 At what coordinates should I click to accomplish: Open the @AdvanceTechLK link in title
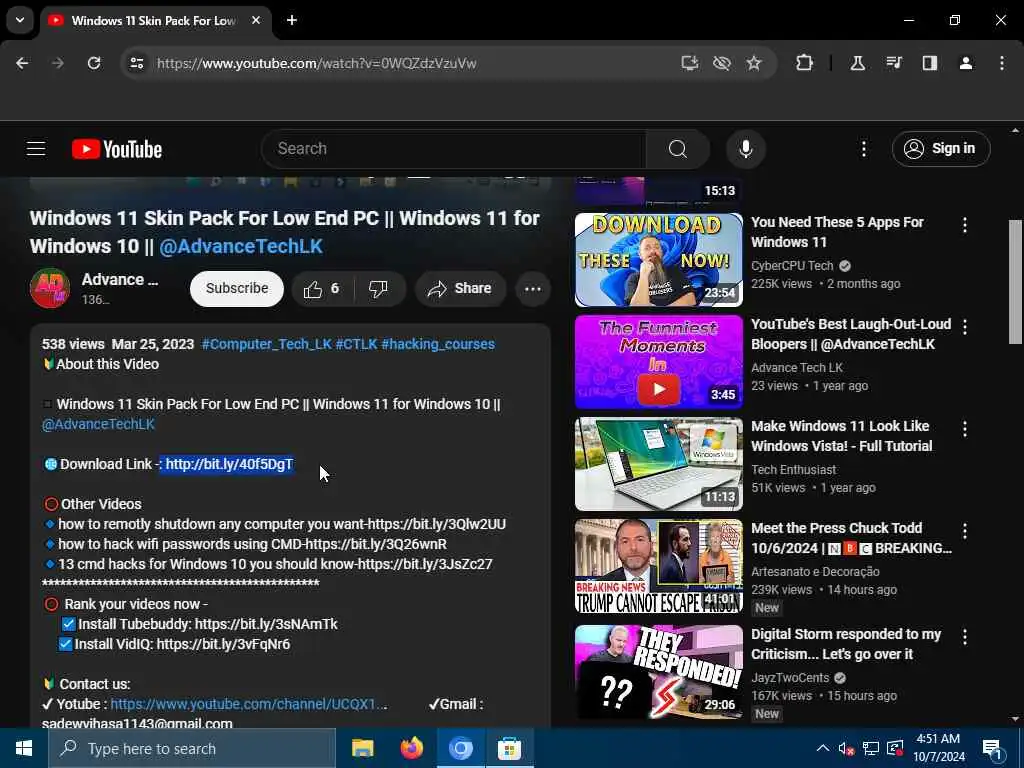click(x=241, y=246)
